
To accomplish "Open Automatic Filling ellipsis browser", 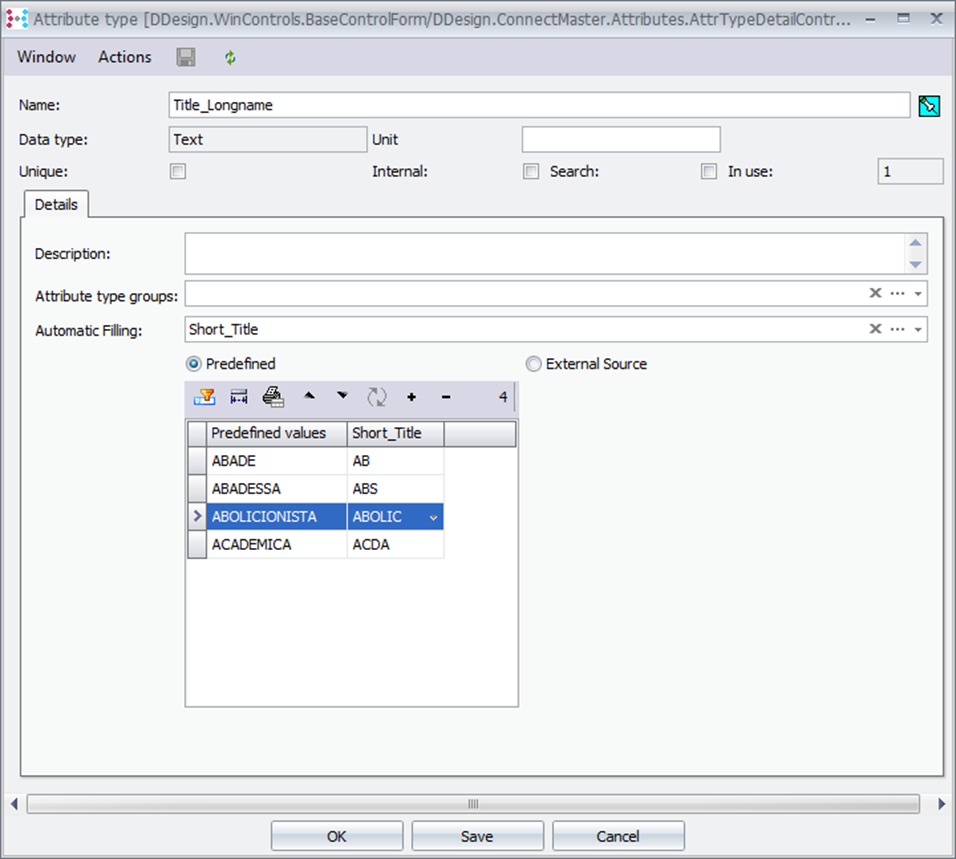I will tap(897, 329).
